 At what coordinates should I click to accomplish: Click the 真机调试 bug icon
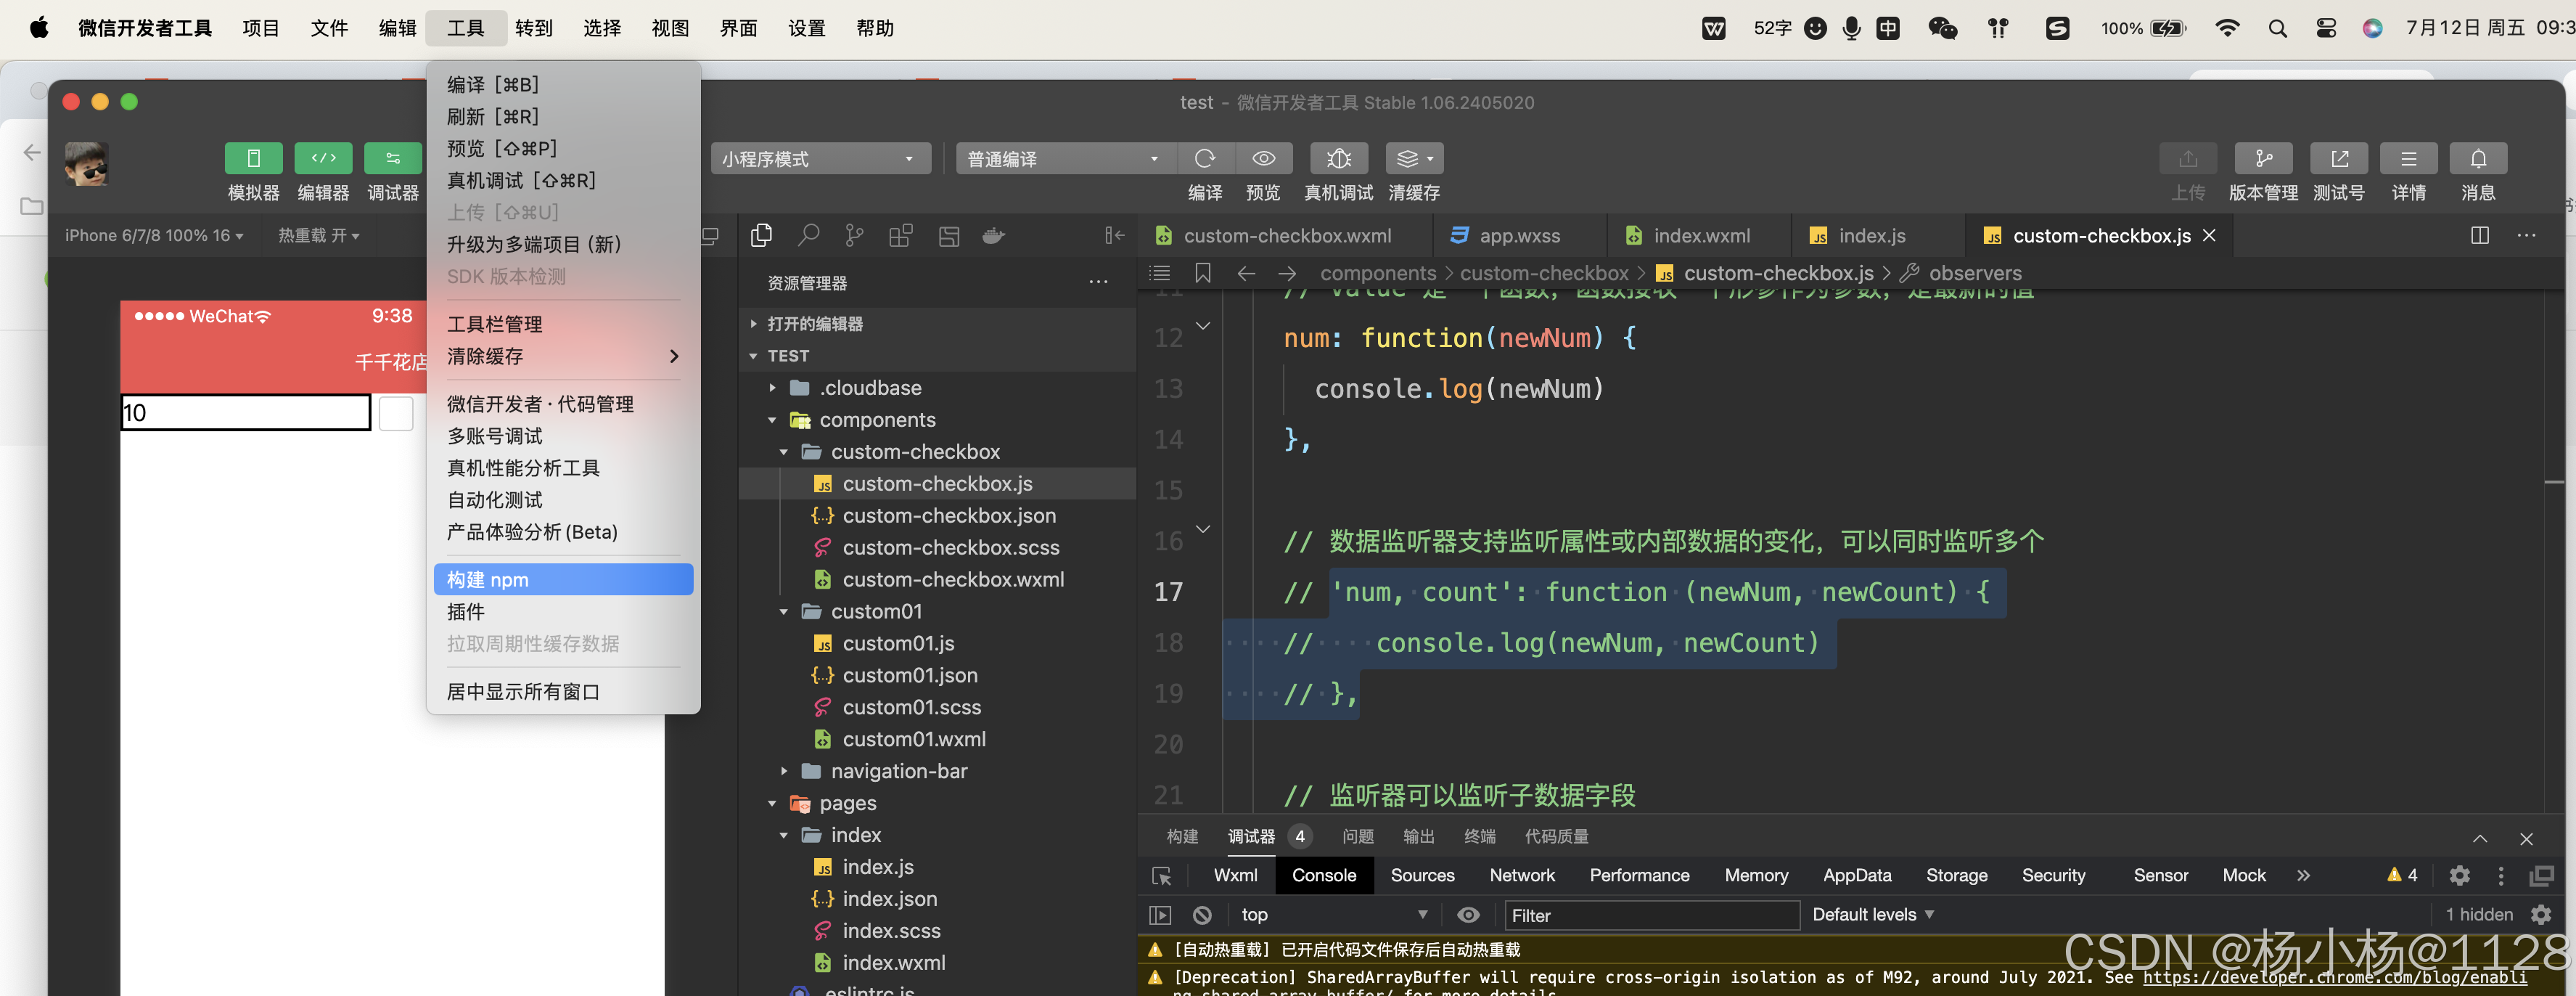(x=1338, y=158)
